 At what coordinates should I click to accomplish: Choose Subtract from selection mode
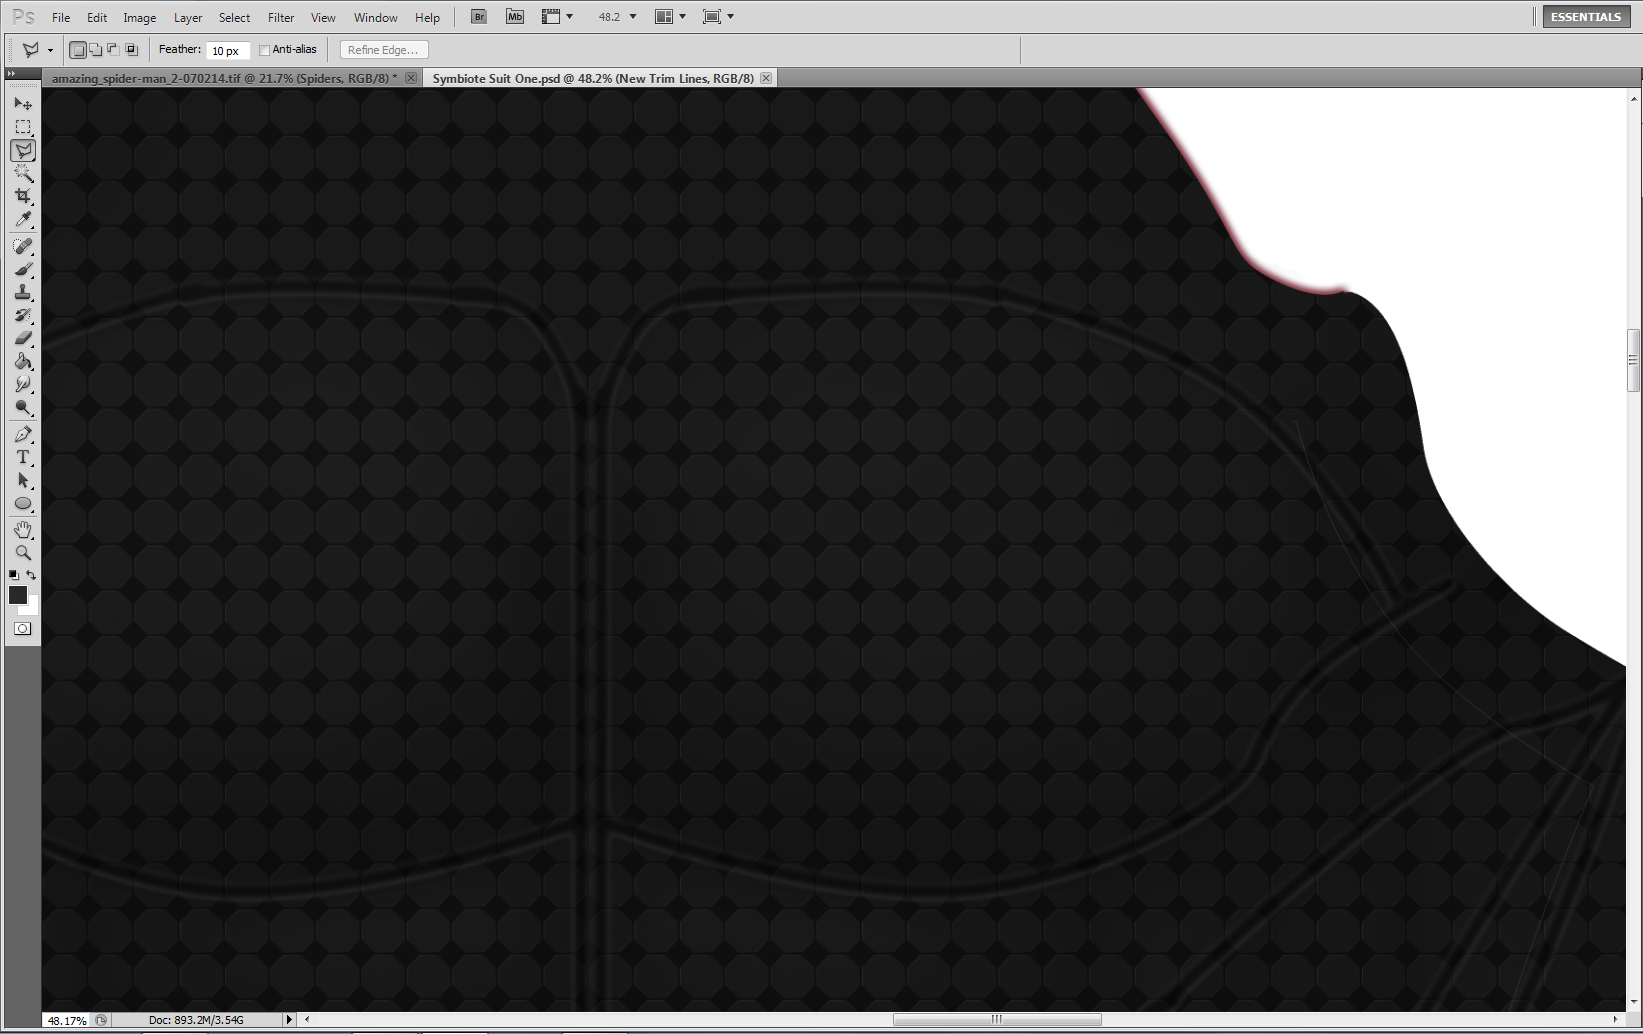click(x=113, y=49)
